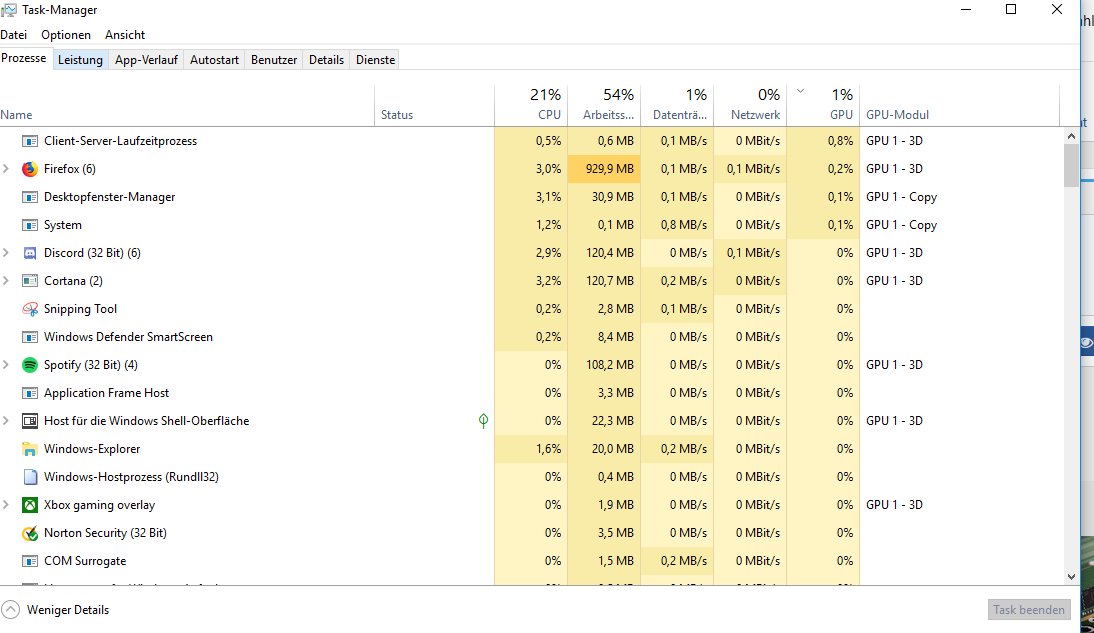Click the scrollbar up arrow
This screenshot has height=633, width=1094.
point(1072,136)
